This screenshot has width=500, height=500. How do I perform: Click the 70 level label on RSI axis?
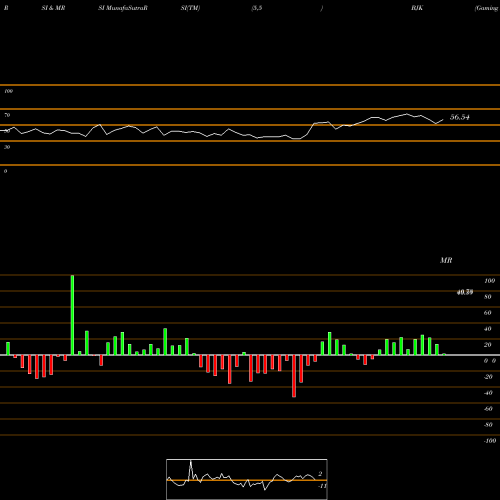[x=7, y=115]
